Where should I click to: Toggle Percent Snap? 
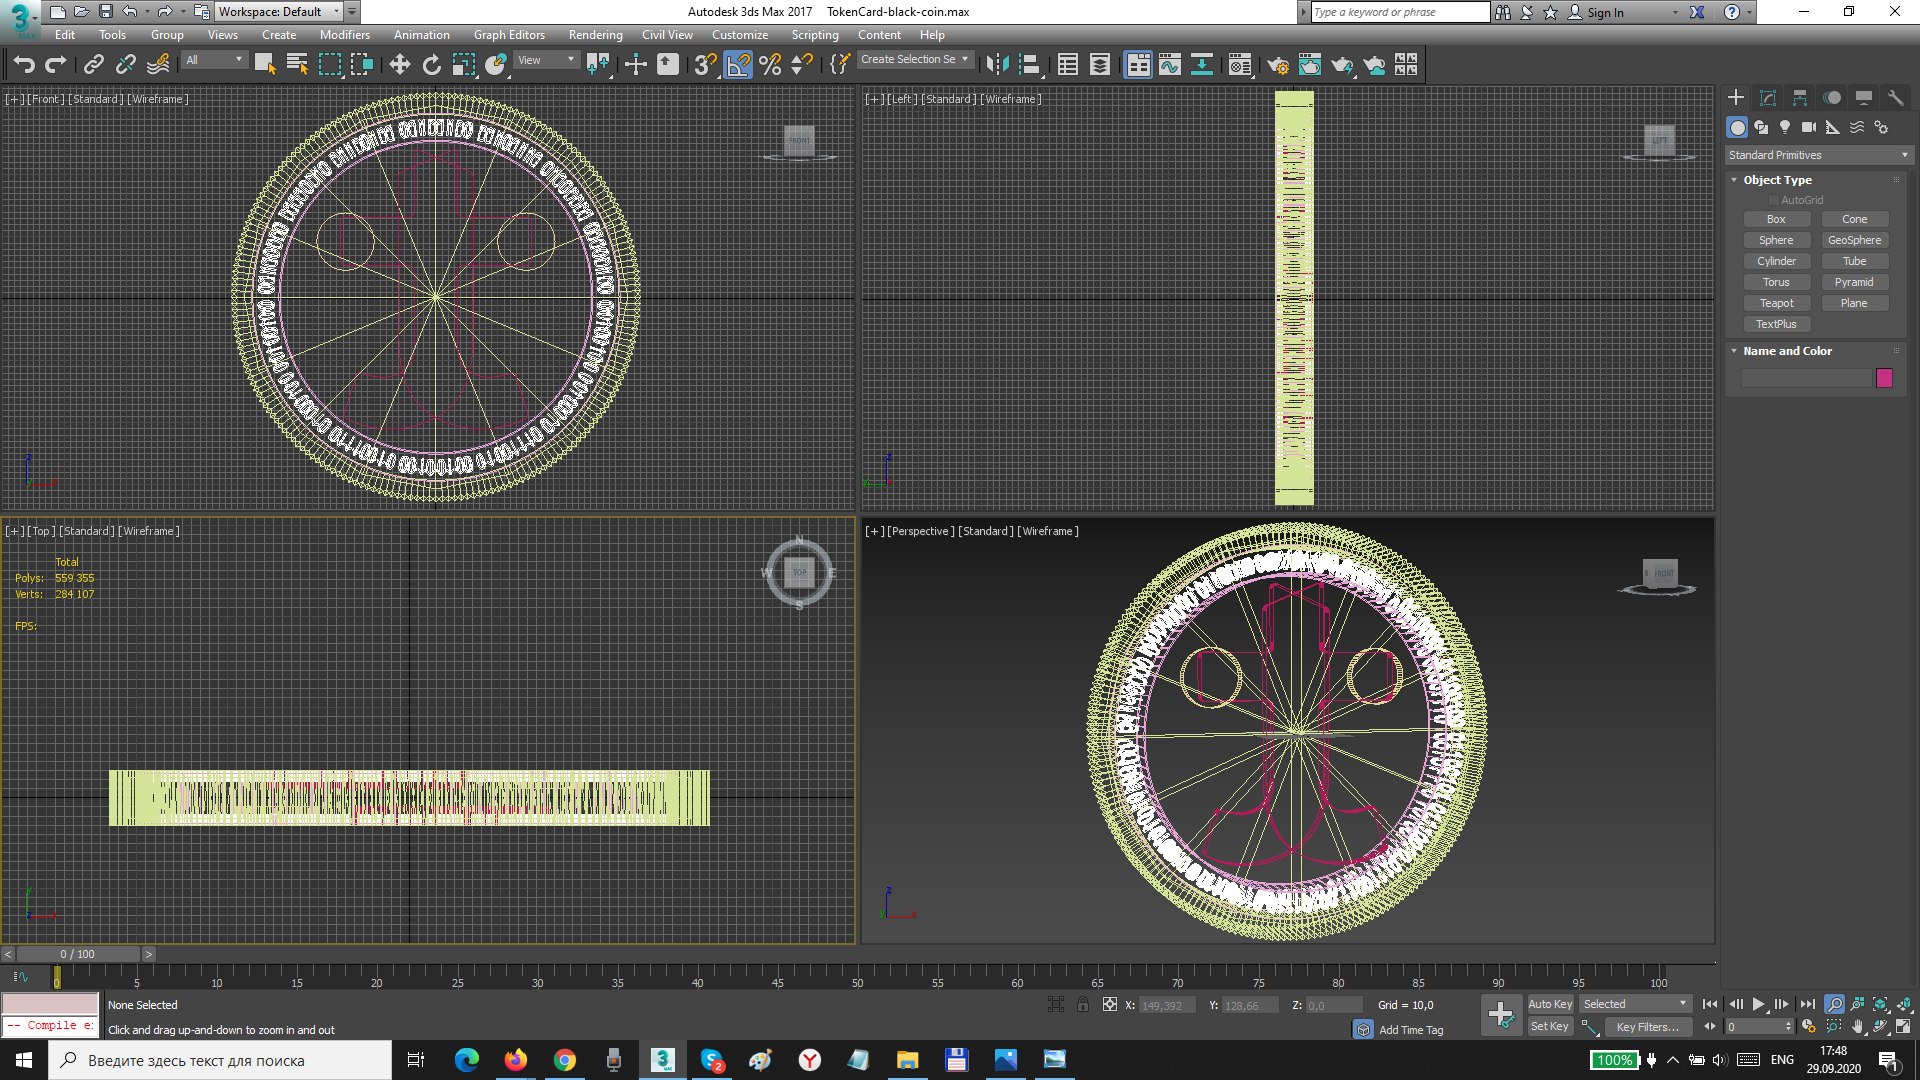click(770, 65)
